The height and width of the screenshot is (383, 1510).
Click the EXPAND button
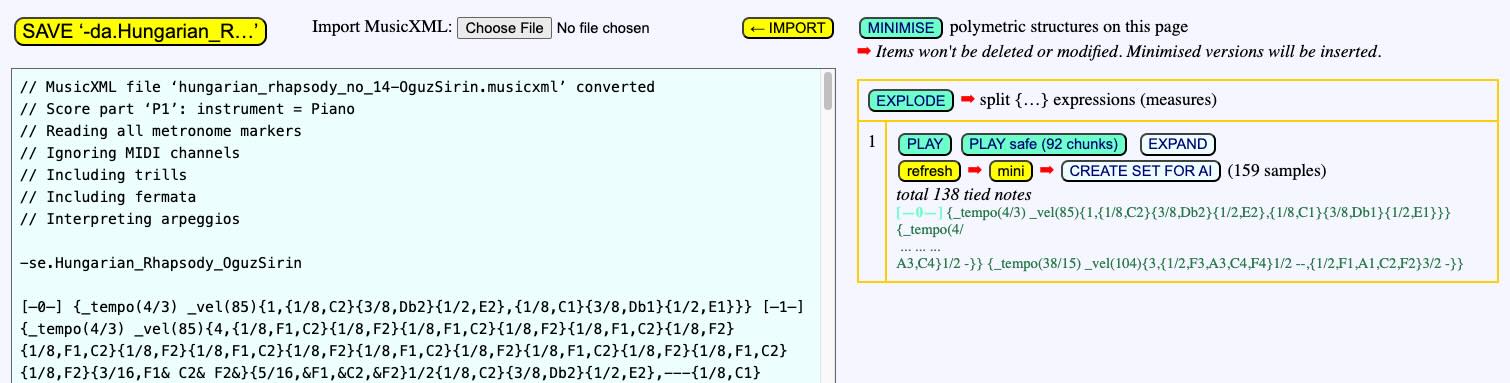click(x=1179, y=144)
